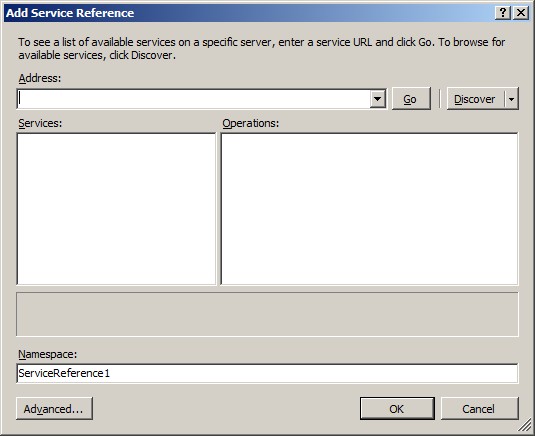The width and height of the screenshot is (535, 436).
Task: Close the Add Service Reference window
Action: 521,13
